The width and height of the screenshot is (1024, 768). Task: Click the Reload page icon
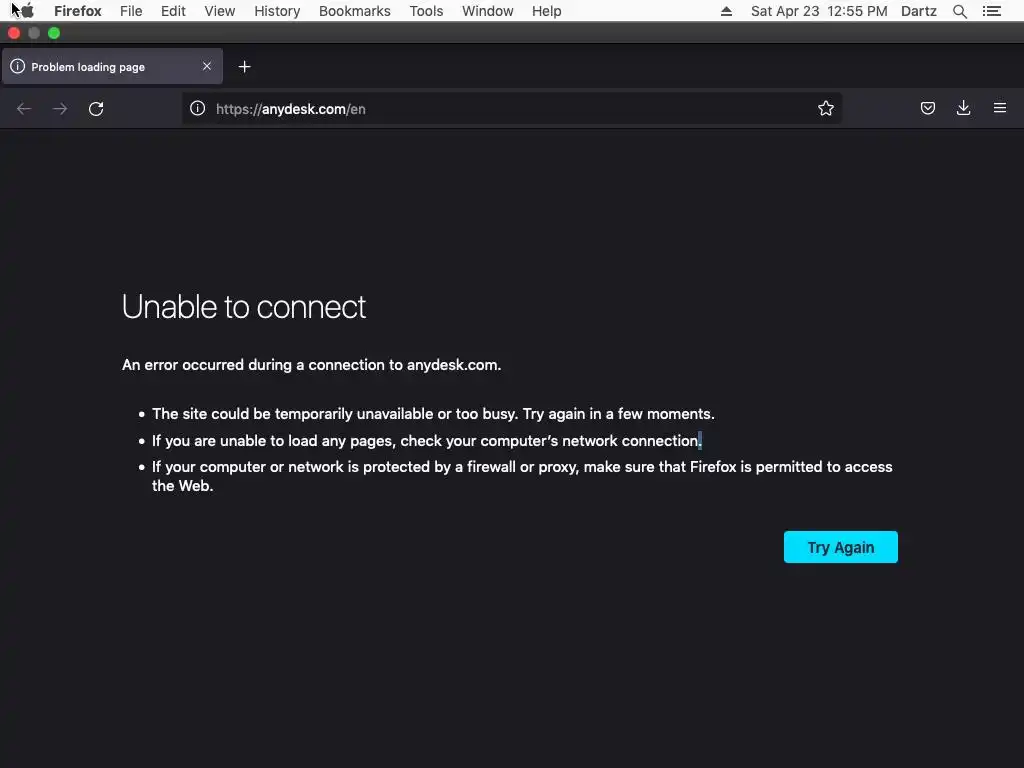click(x=96, y=108)
